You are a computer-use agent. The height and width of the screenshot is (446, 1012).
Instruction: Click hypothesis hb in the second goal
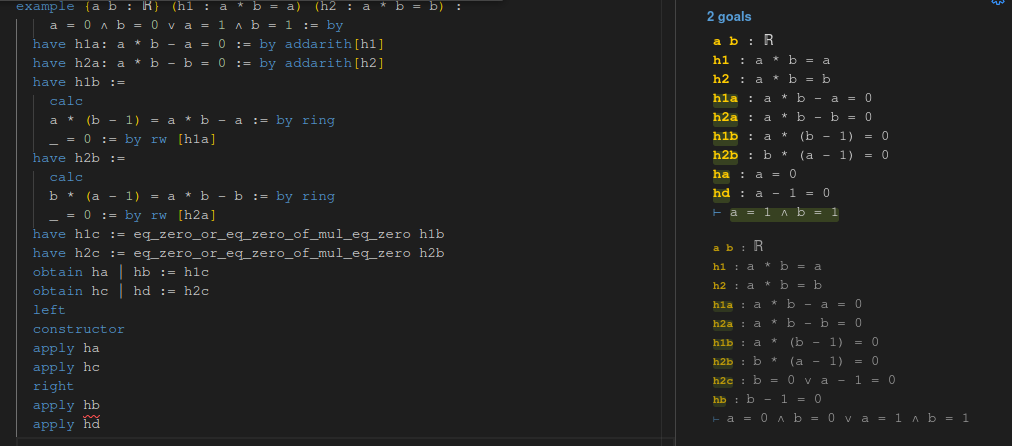pyautogui.click(x=719, y=399)
